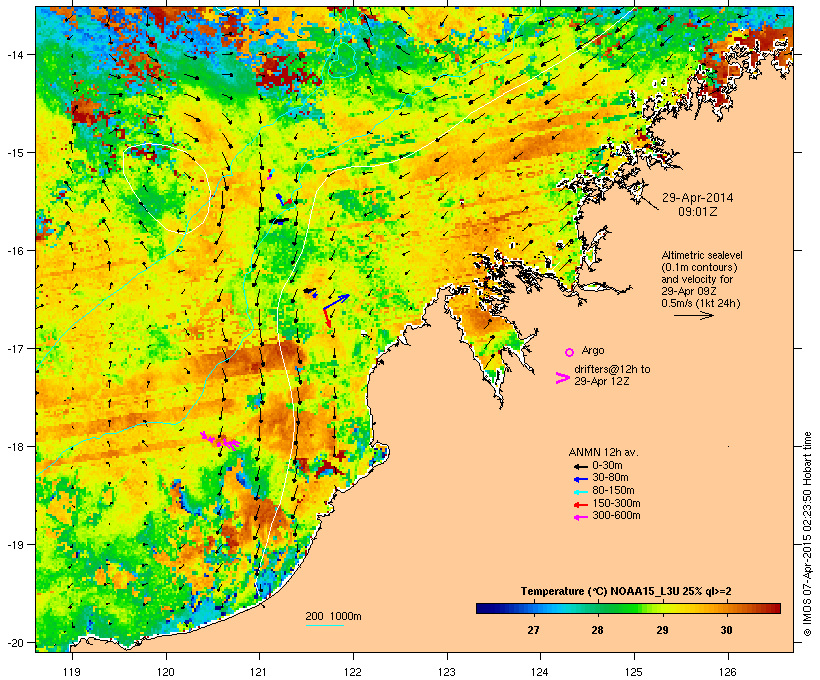This screenshot has width=820, height=680.
Task: Click the cyan 200 1000m isobath line sample
Action: coord(324,625)
